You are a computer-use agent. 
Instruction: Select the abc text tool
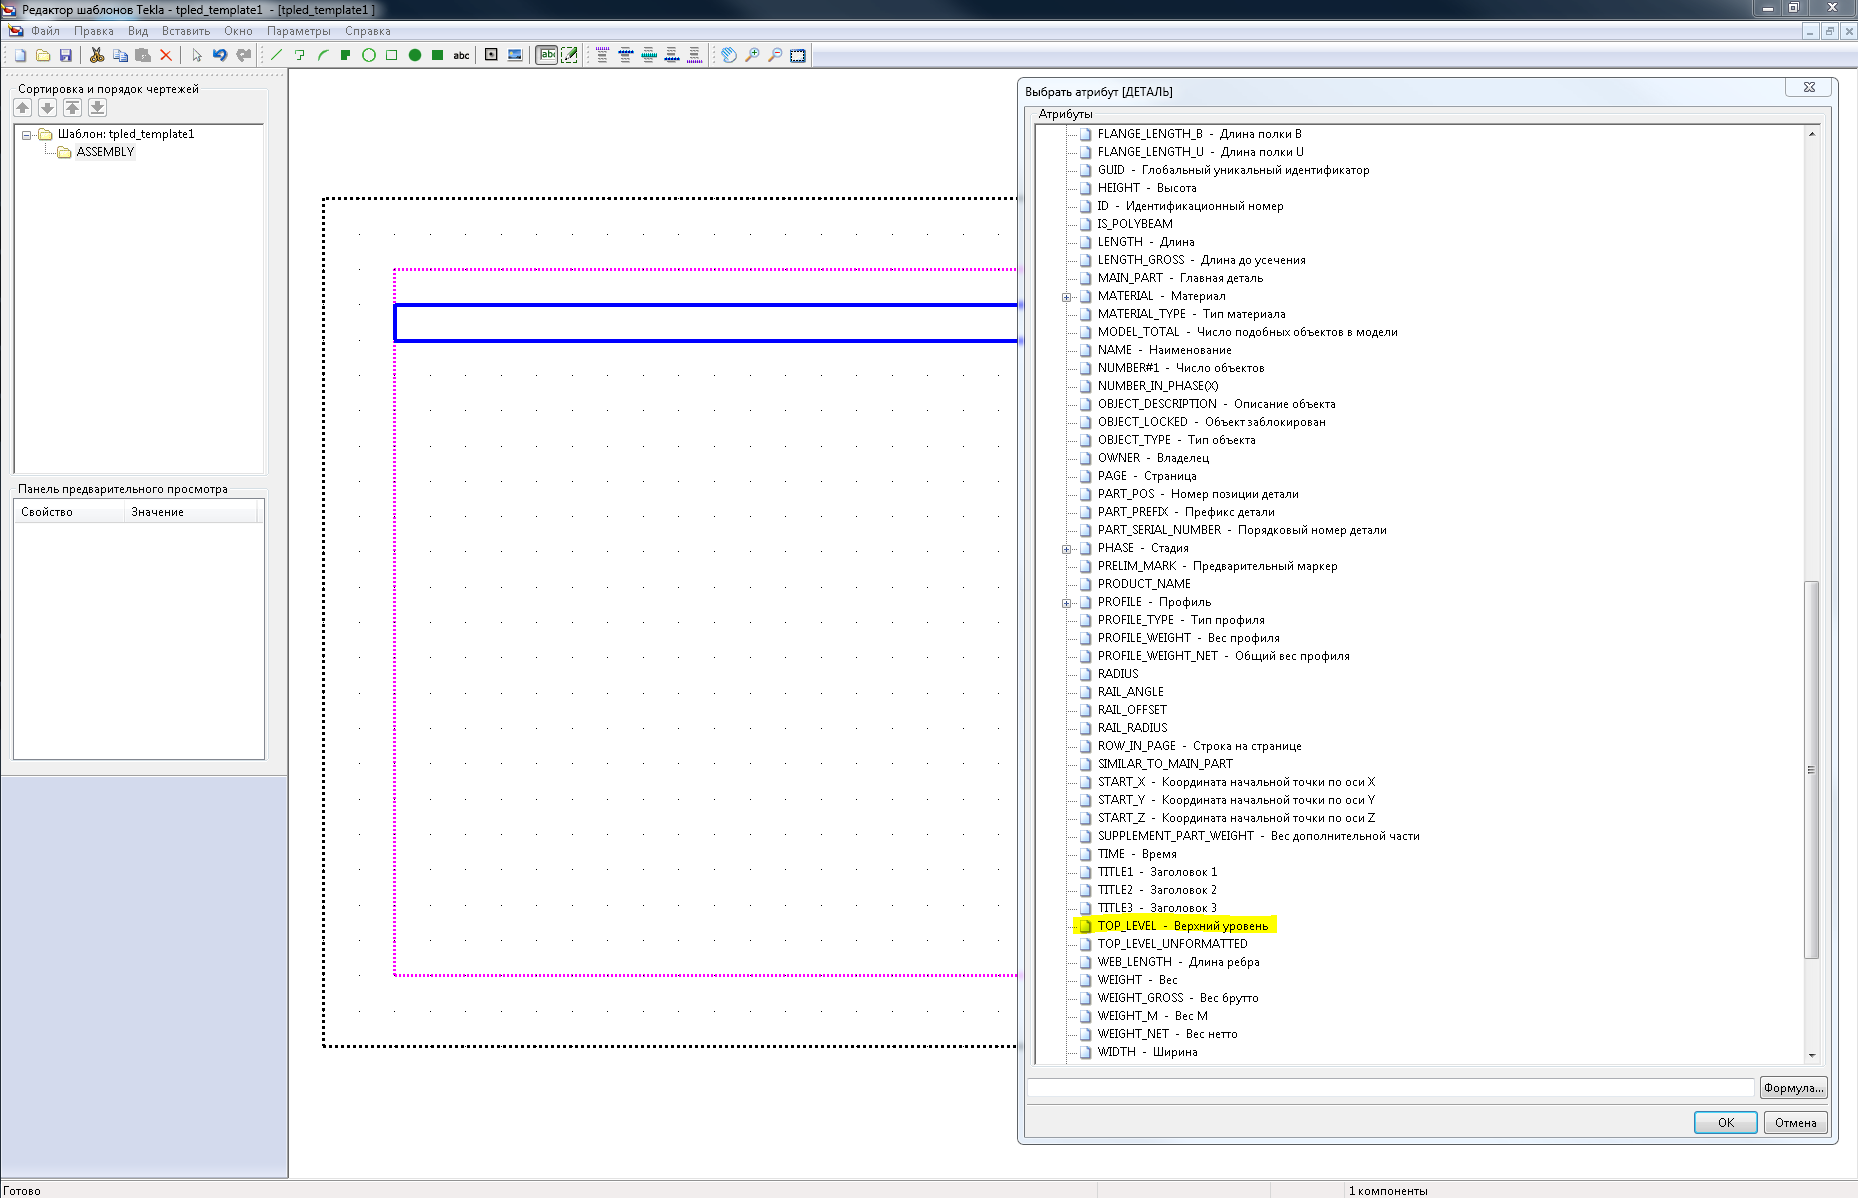click(461, 56)
